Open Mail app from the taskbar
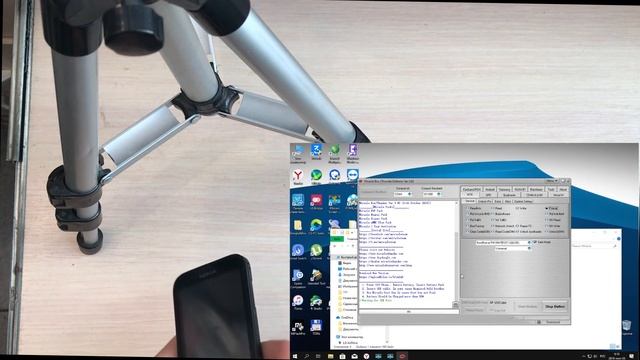Screen dimensions: 640x360 (x=354, y=356)
